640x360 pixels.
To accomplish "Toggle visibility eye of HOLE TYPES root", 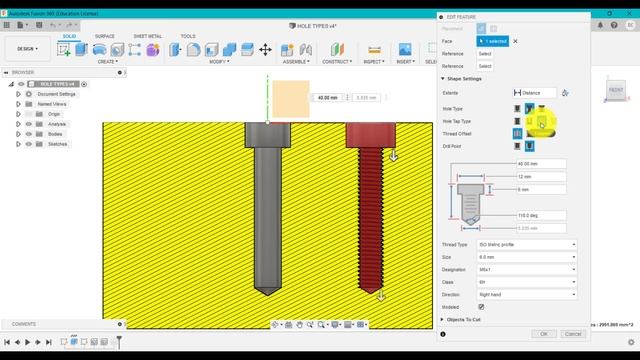I will [x=21, y=84].
